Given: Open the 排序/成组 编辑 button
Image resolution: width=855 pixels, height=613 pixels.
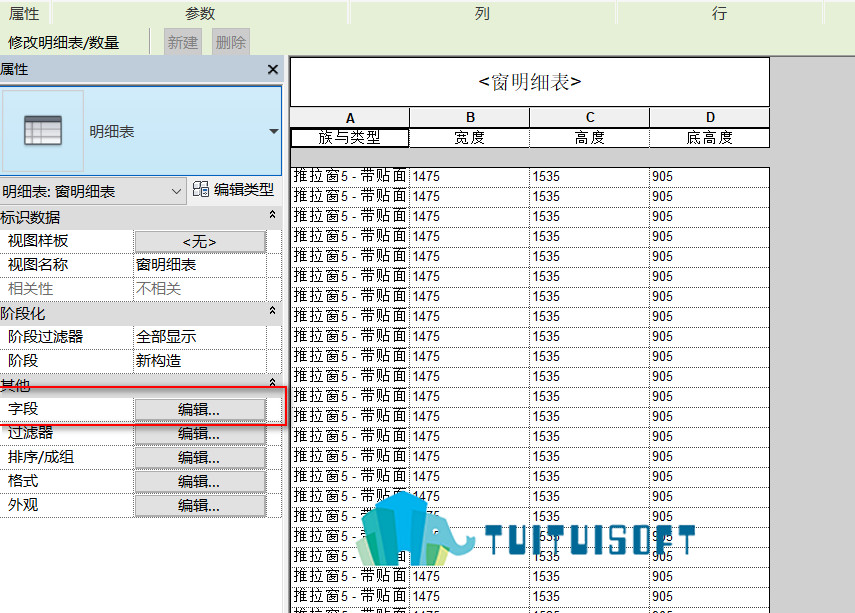Looking at the screenshot, I should coord(200,458).
